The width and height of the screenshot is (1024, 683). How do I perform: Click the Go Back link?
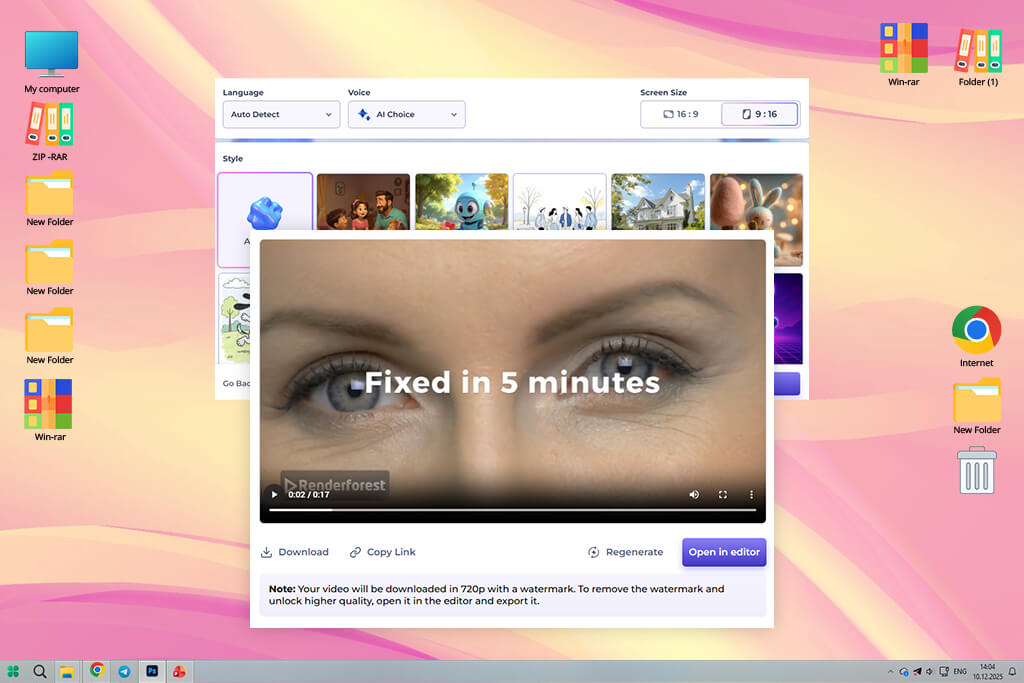[x=236, y=383]
